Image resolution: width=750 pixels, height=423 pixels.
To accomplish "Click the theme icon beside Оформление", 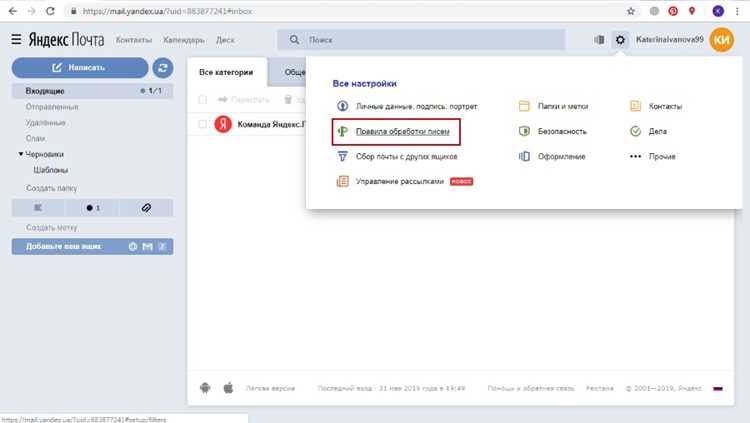I will pyautogui.click(x=524, y=156).
